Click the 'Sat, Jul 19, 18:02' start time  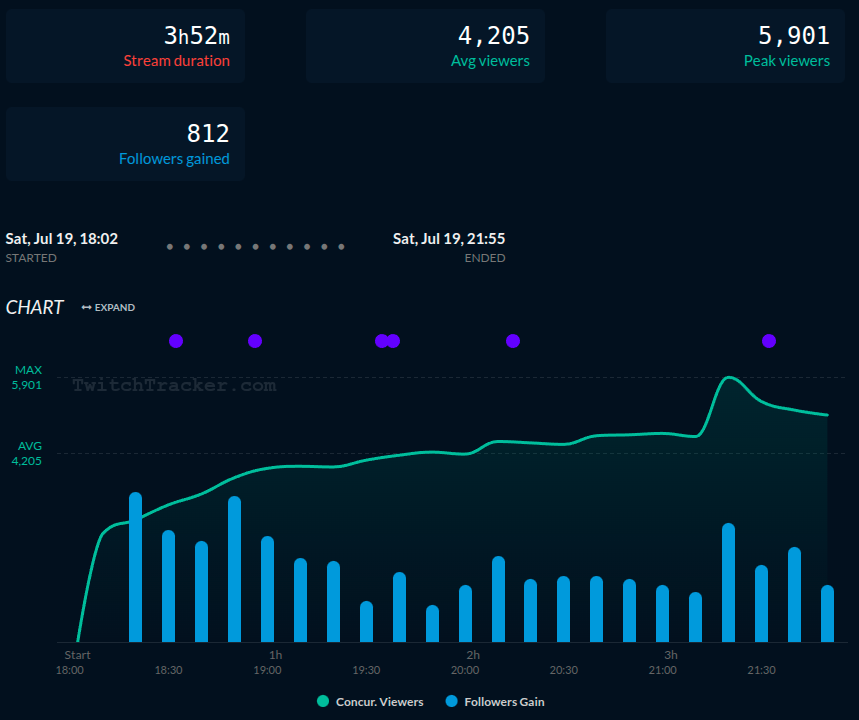61,239
